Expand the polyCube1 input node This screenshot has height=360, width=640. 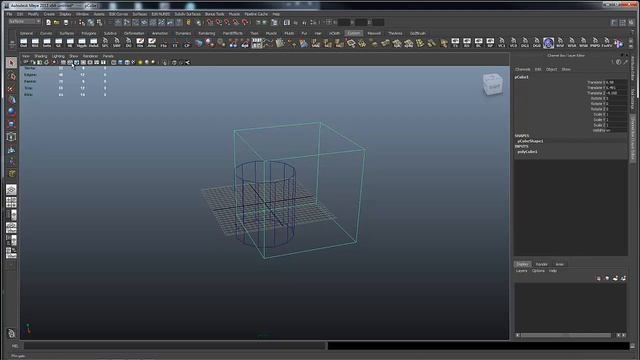tap(527, 151)
